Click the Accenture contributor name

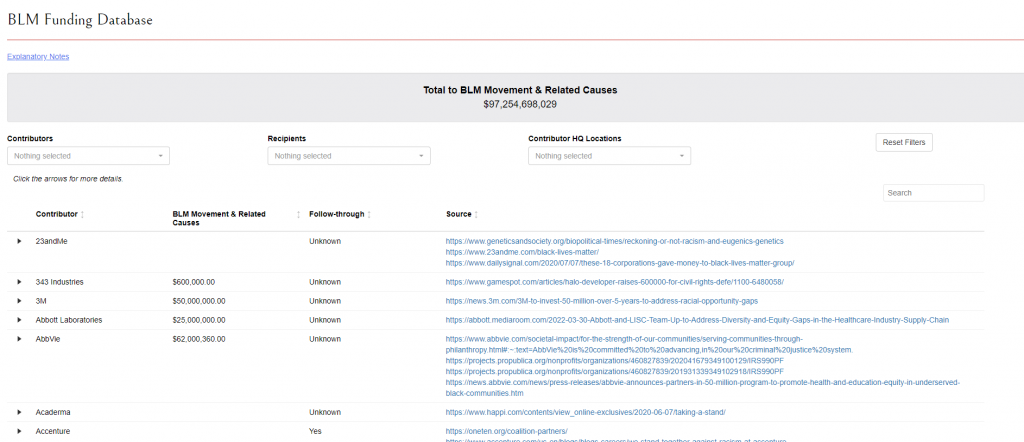(53, 432)
